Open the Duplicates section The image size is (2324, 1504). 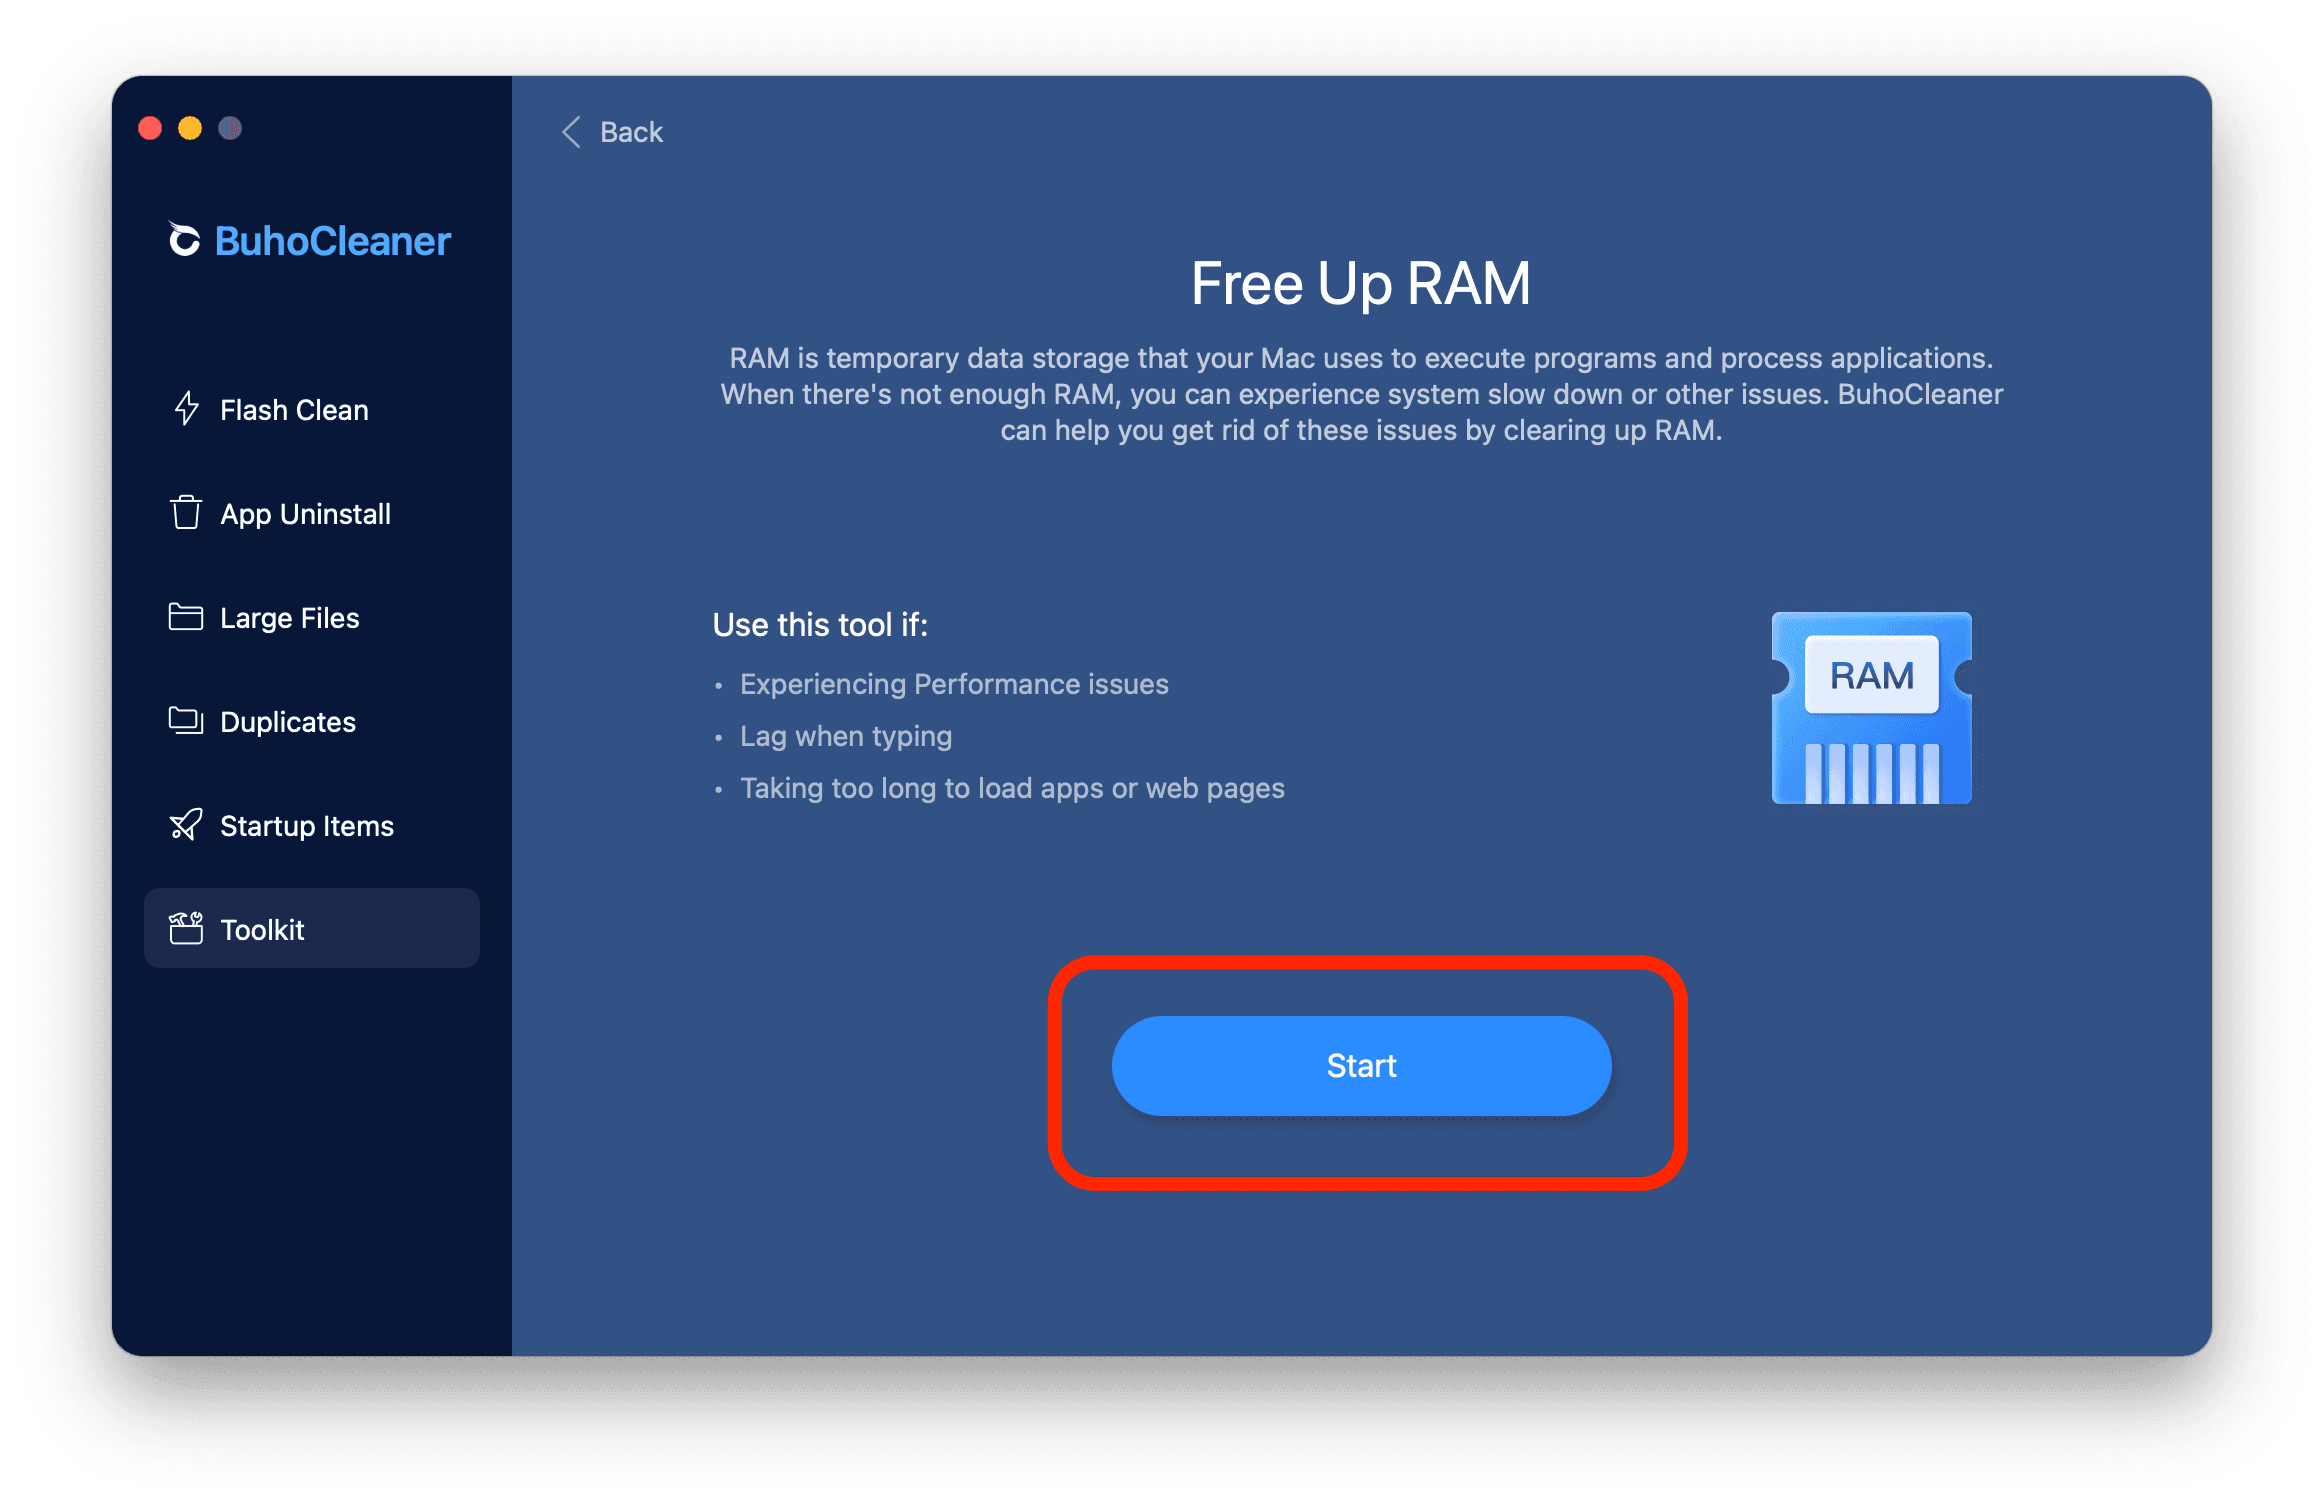[x=287, y=721]
